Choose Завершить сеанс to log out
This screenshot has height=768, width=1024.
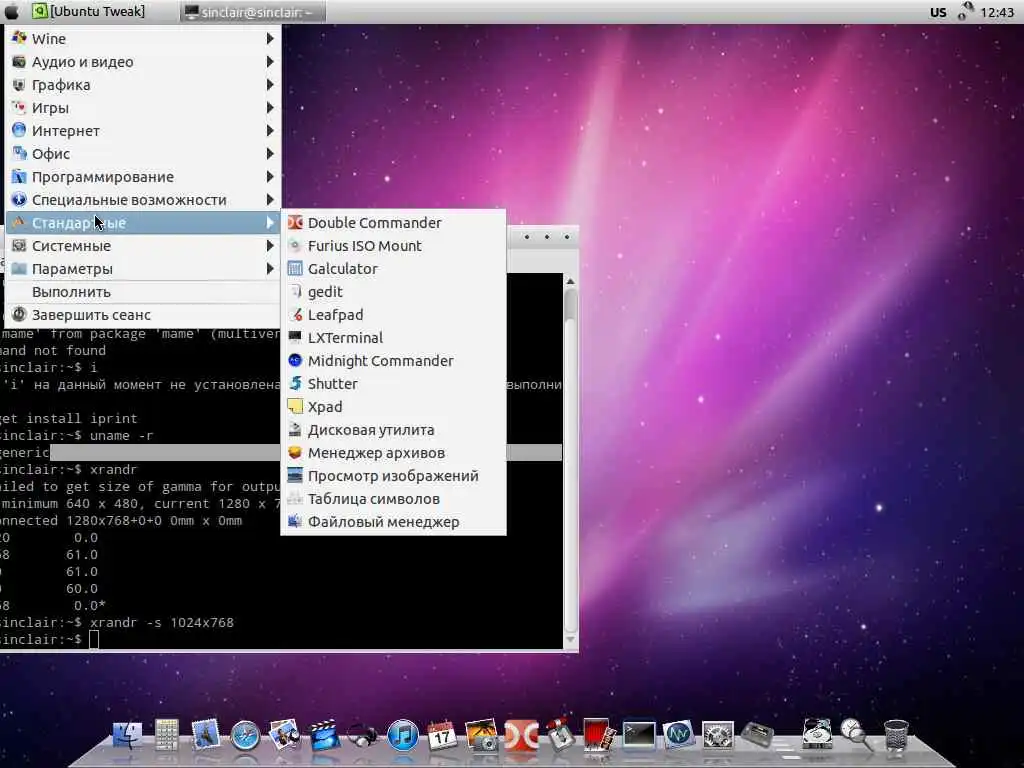143,315
